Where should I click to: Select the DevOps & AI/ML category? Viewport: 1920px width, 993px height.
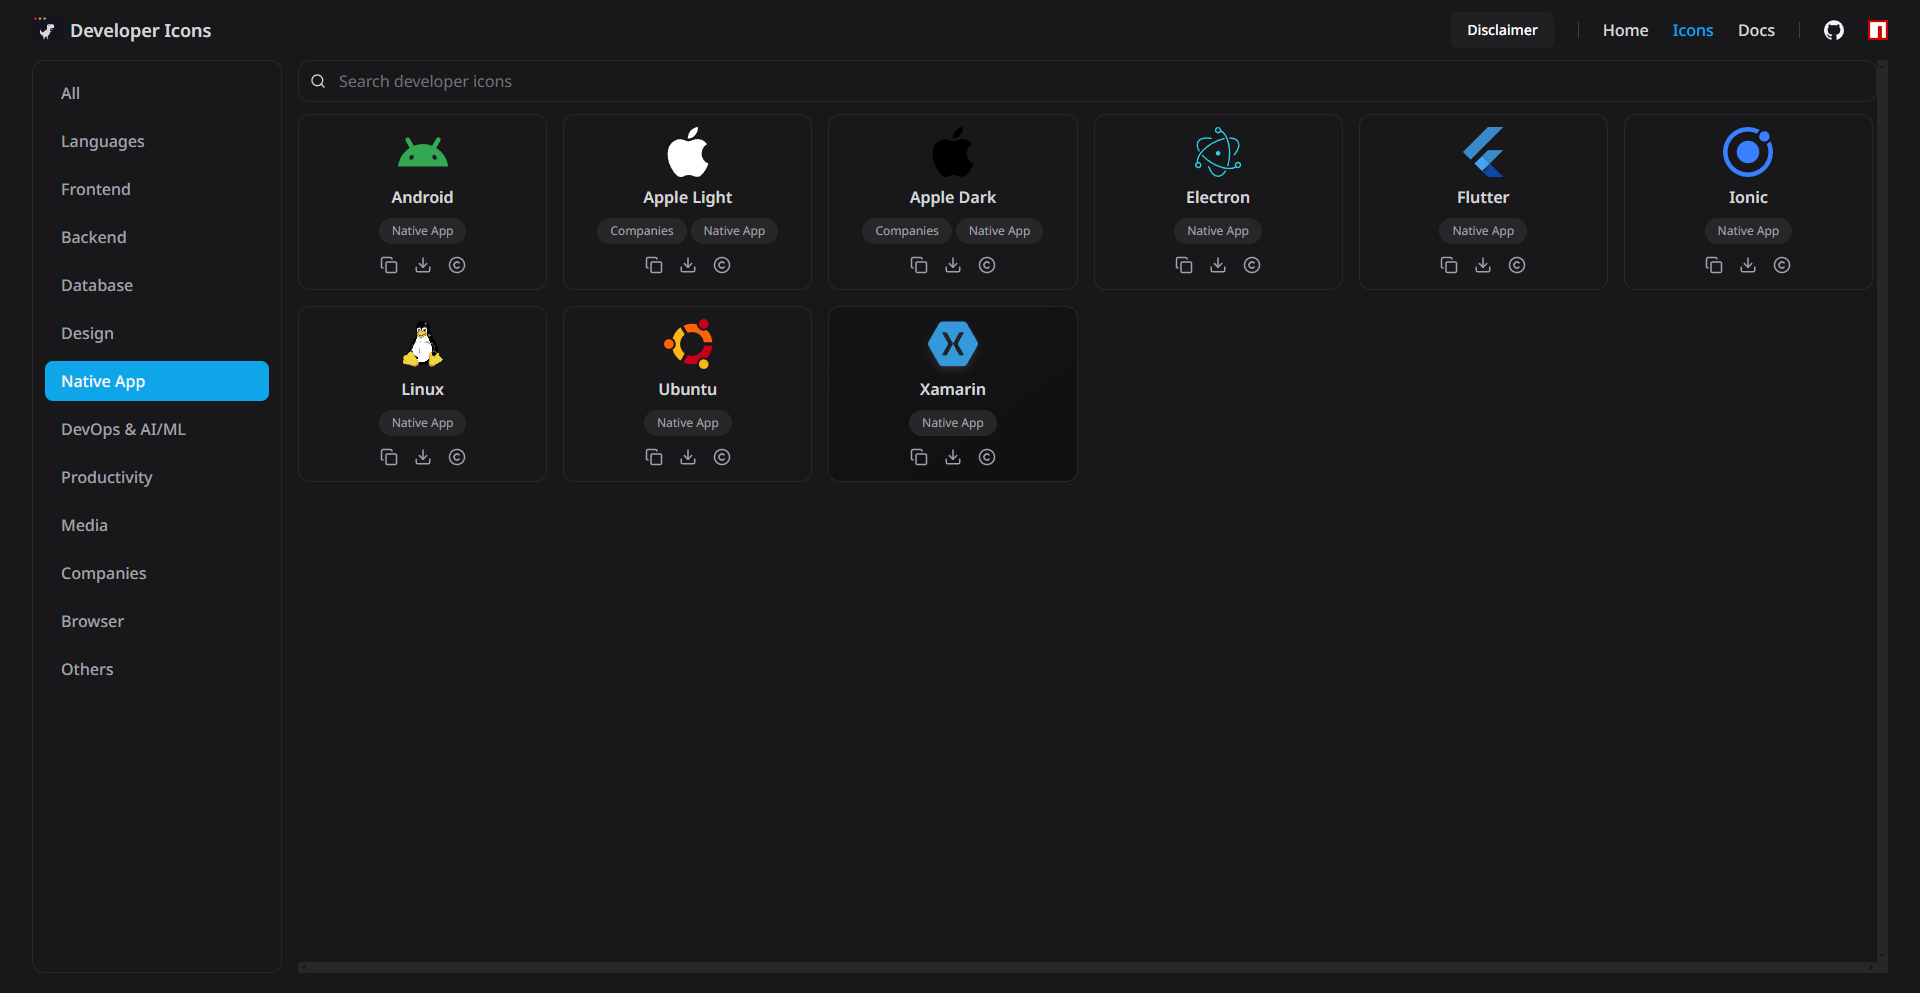point(157,429)
